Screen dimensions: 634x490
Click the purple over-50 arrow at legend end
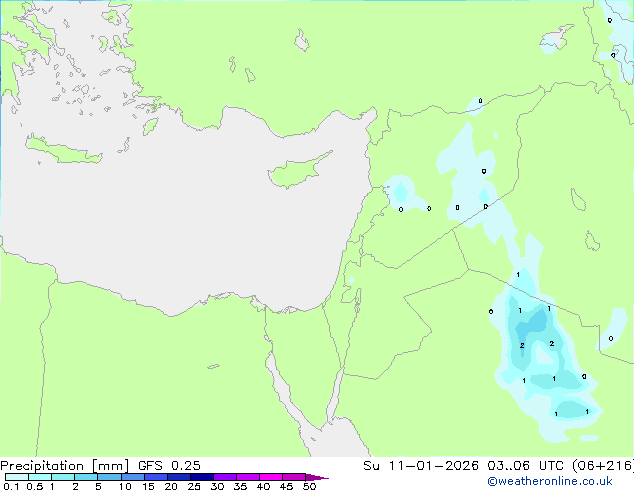coord(317,477)
